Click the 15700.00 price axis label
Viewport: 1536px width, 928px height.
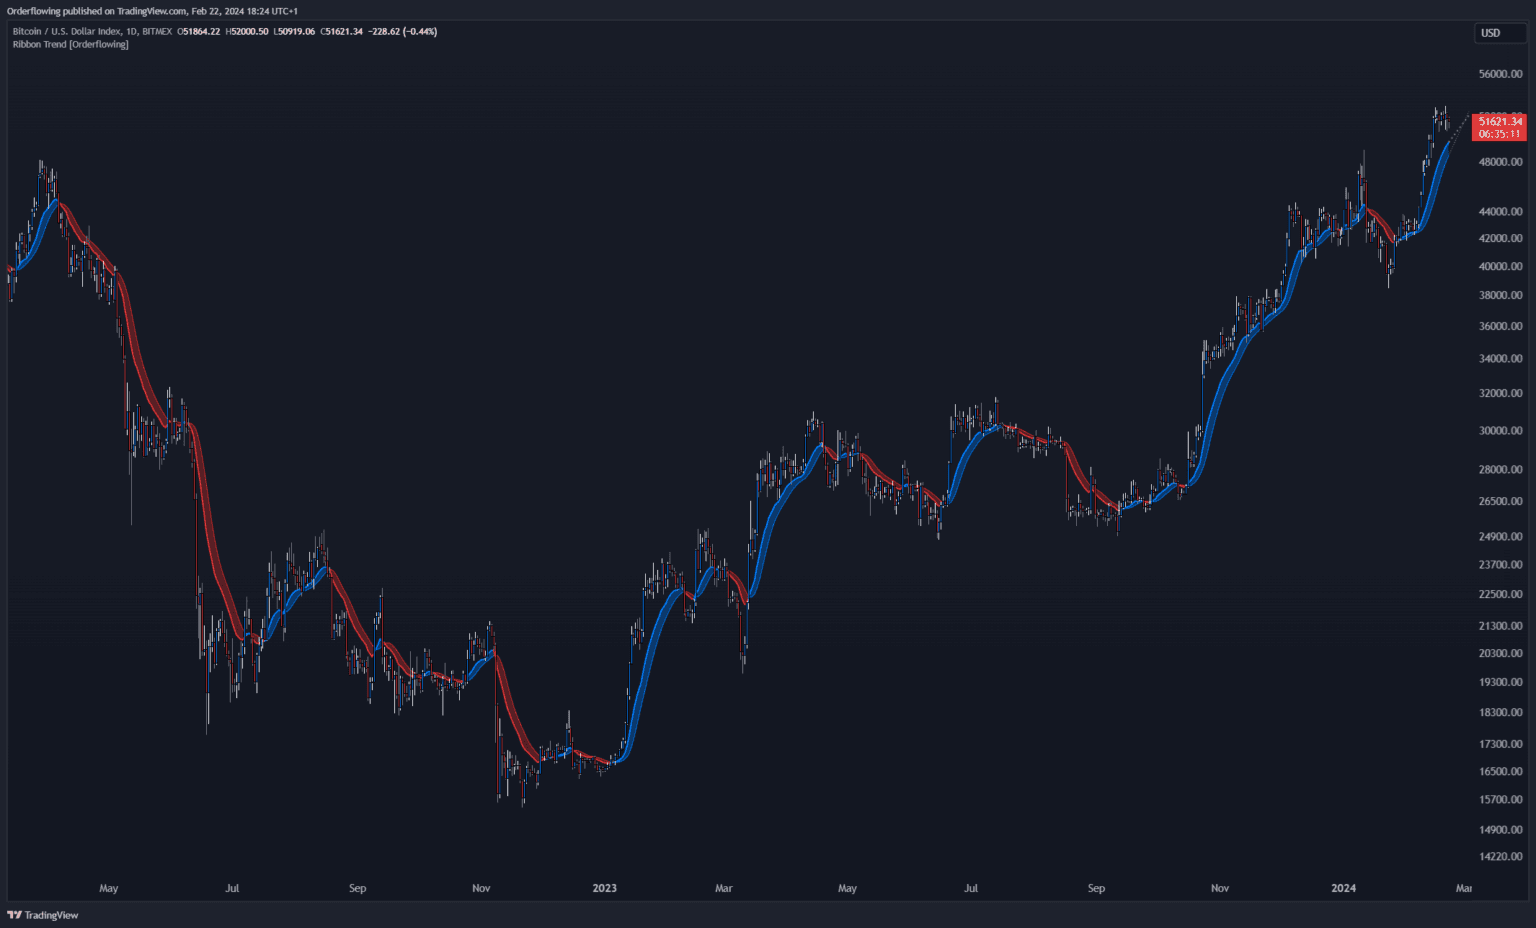pos(1500,799)
